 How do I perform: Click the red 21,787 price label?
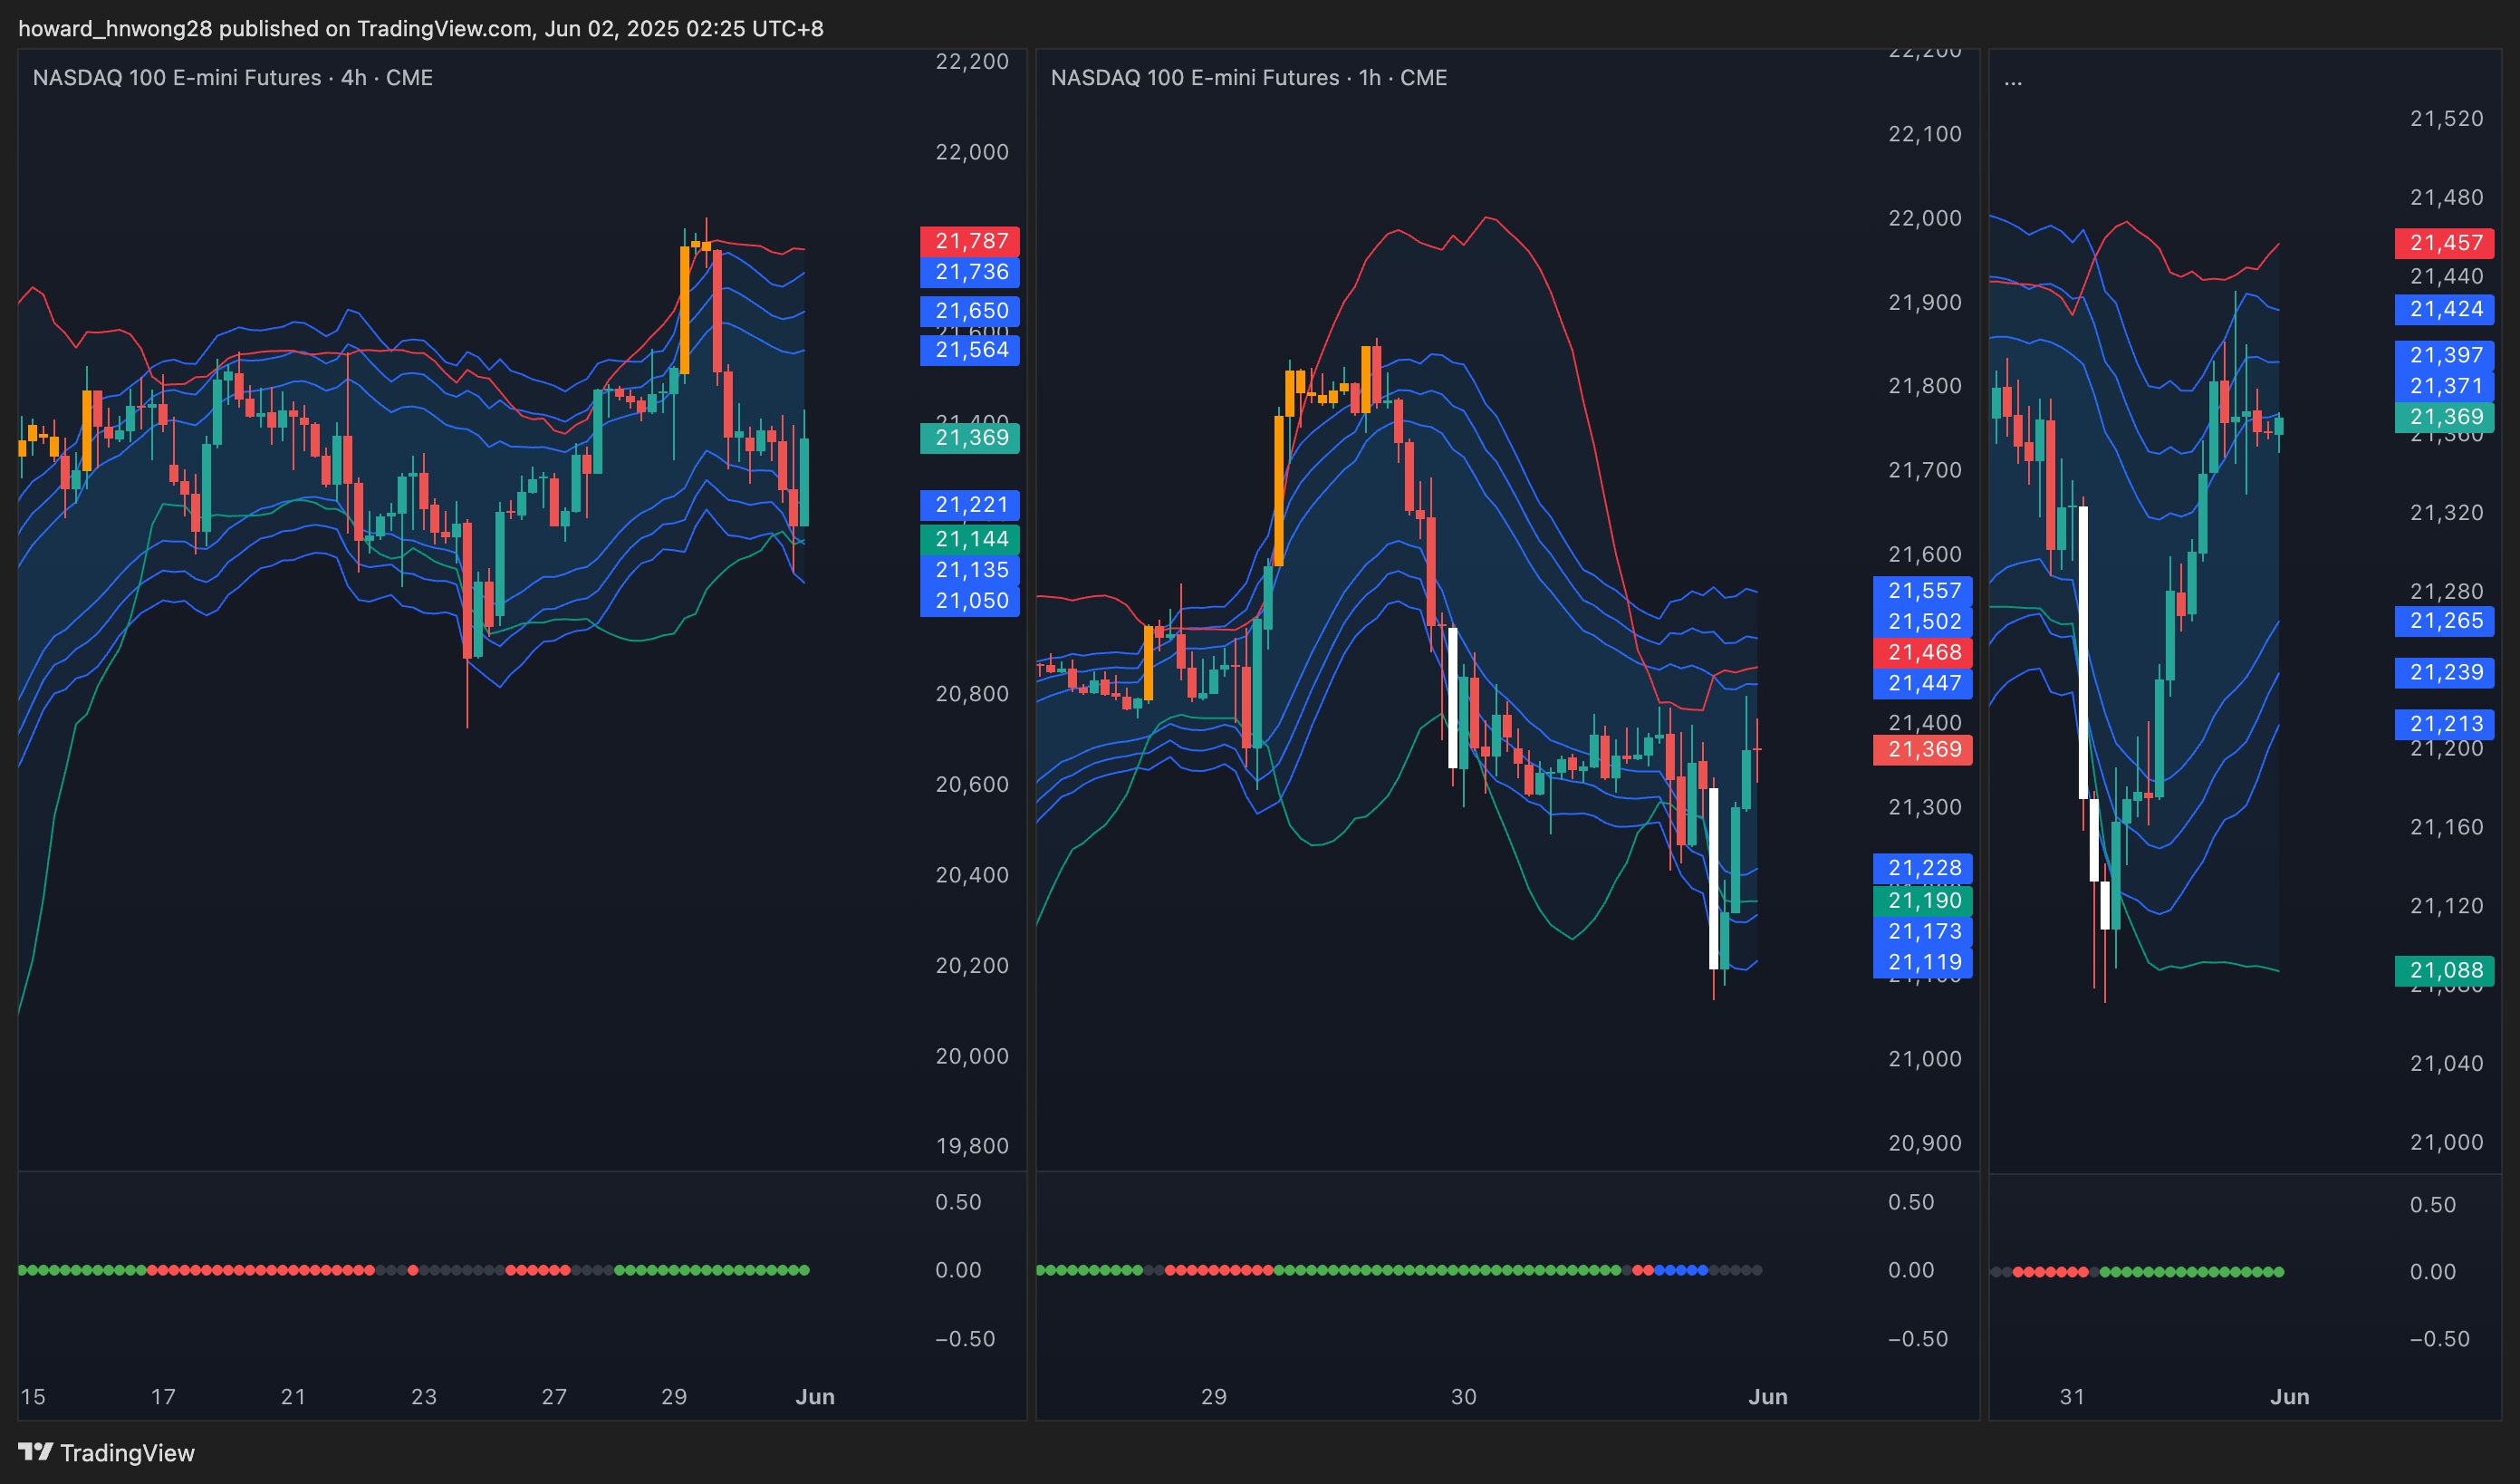[970, 241]
